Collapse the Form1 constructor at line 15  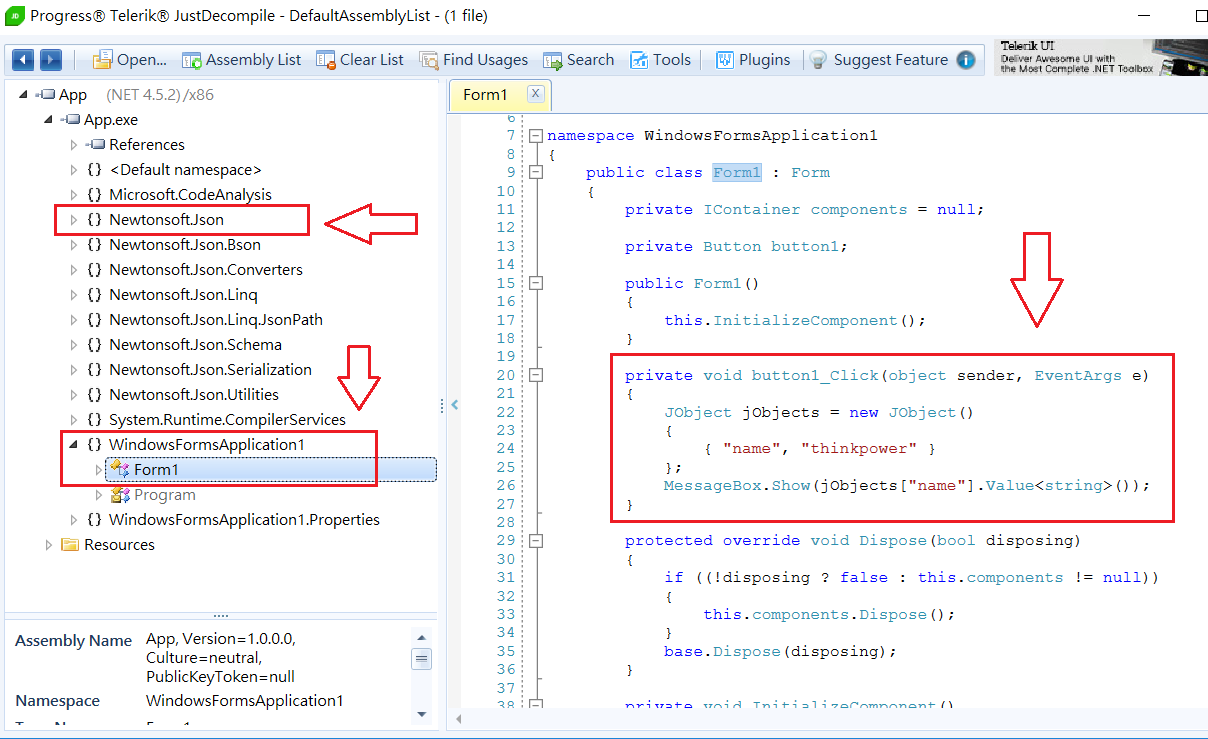pyautogui.click(x=536, y=283)
